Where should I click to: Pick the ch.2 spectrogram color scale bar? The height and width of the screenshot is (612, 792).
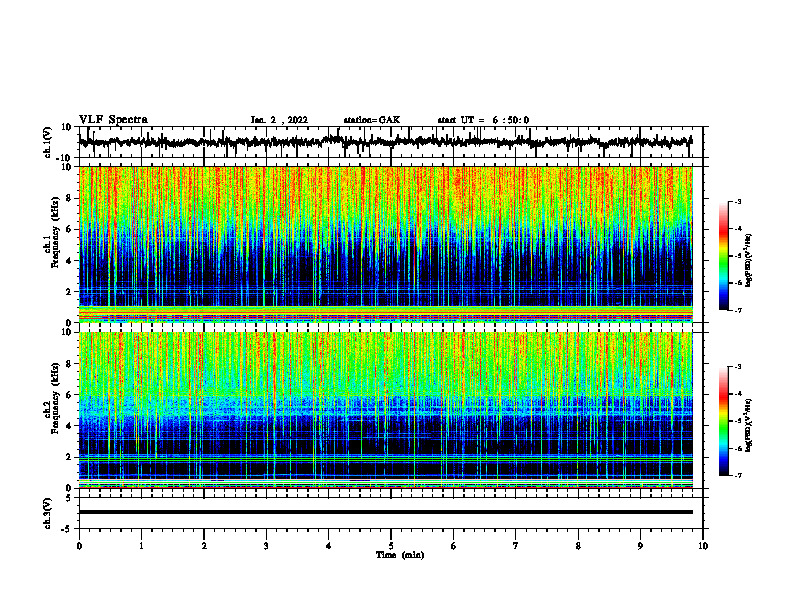pyautogui.click(x=723, y=421)
